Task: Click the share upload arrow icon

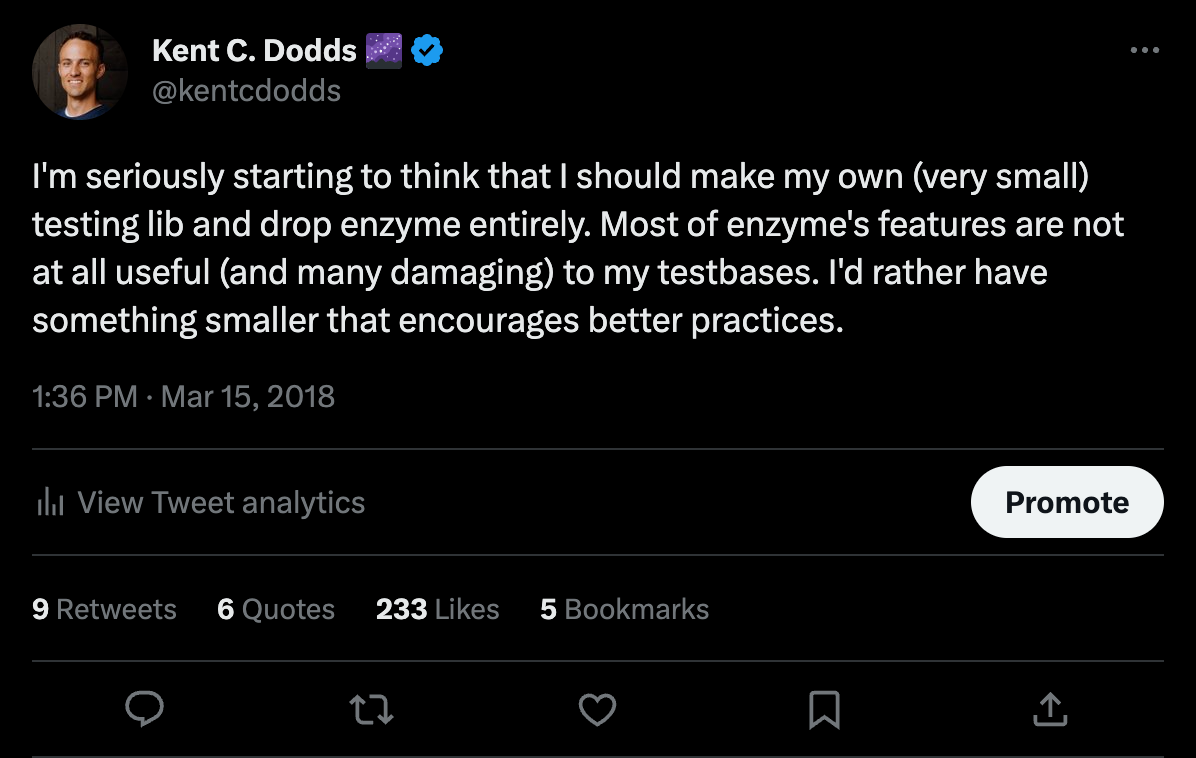Action: pos(1048,710)
